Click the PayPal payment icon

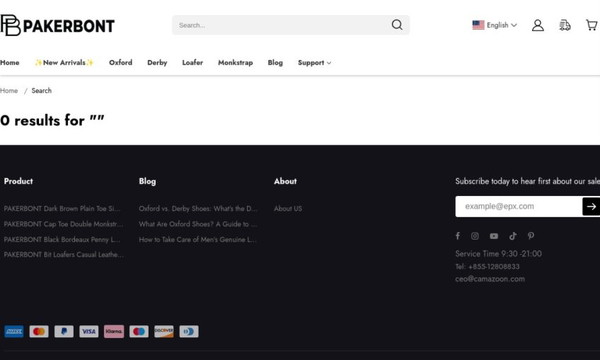coord(64,331)
